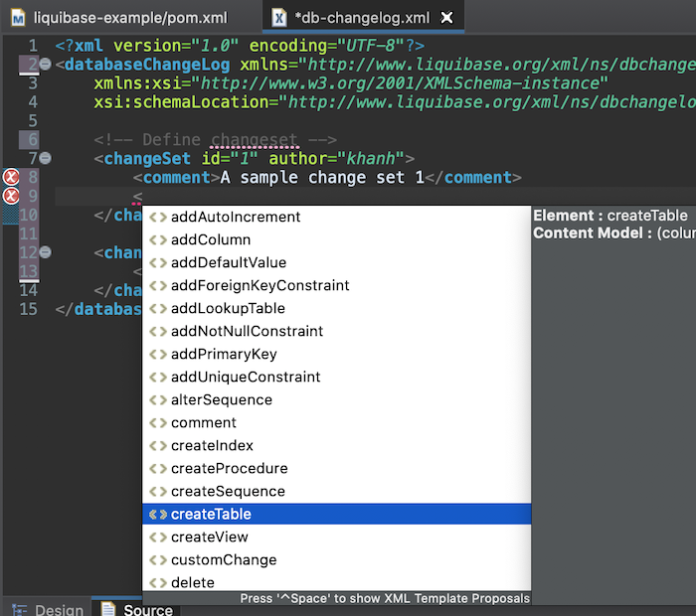Switch to the Source view tab

click(x=137, y=609)
